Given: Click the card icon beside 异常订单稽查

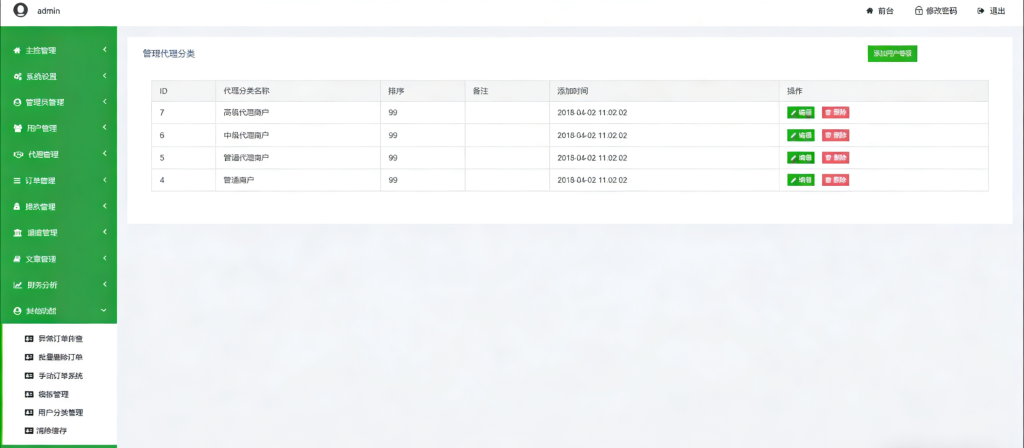Looking at the screenshot, I should pyautogui.click(x=28, y=339).
